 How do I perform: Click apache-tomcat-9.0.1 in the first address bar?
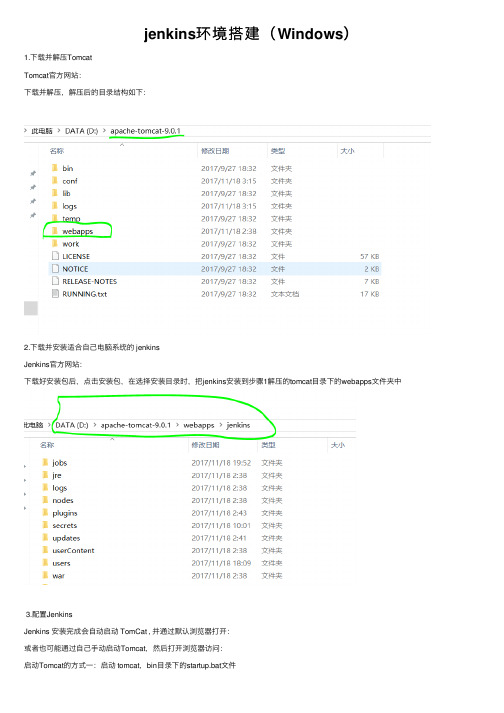tap(146, 131)
